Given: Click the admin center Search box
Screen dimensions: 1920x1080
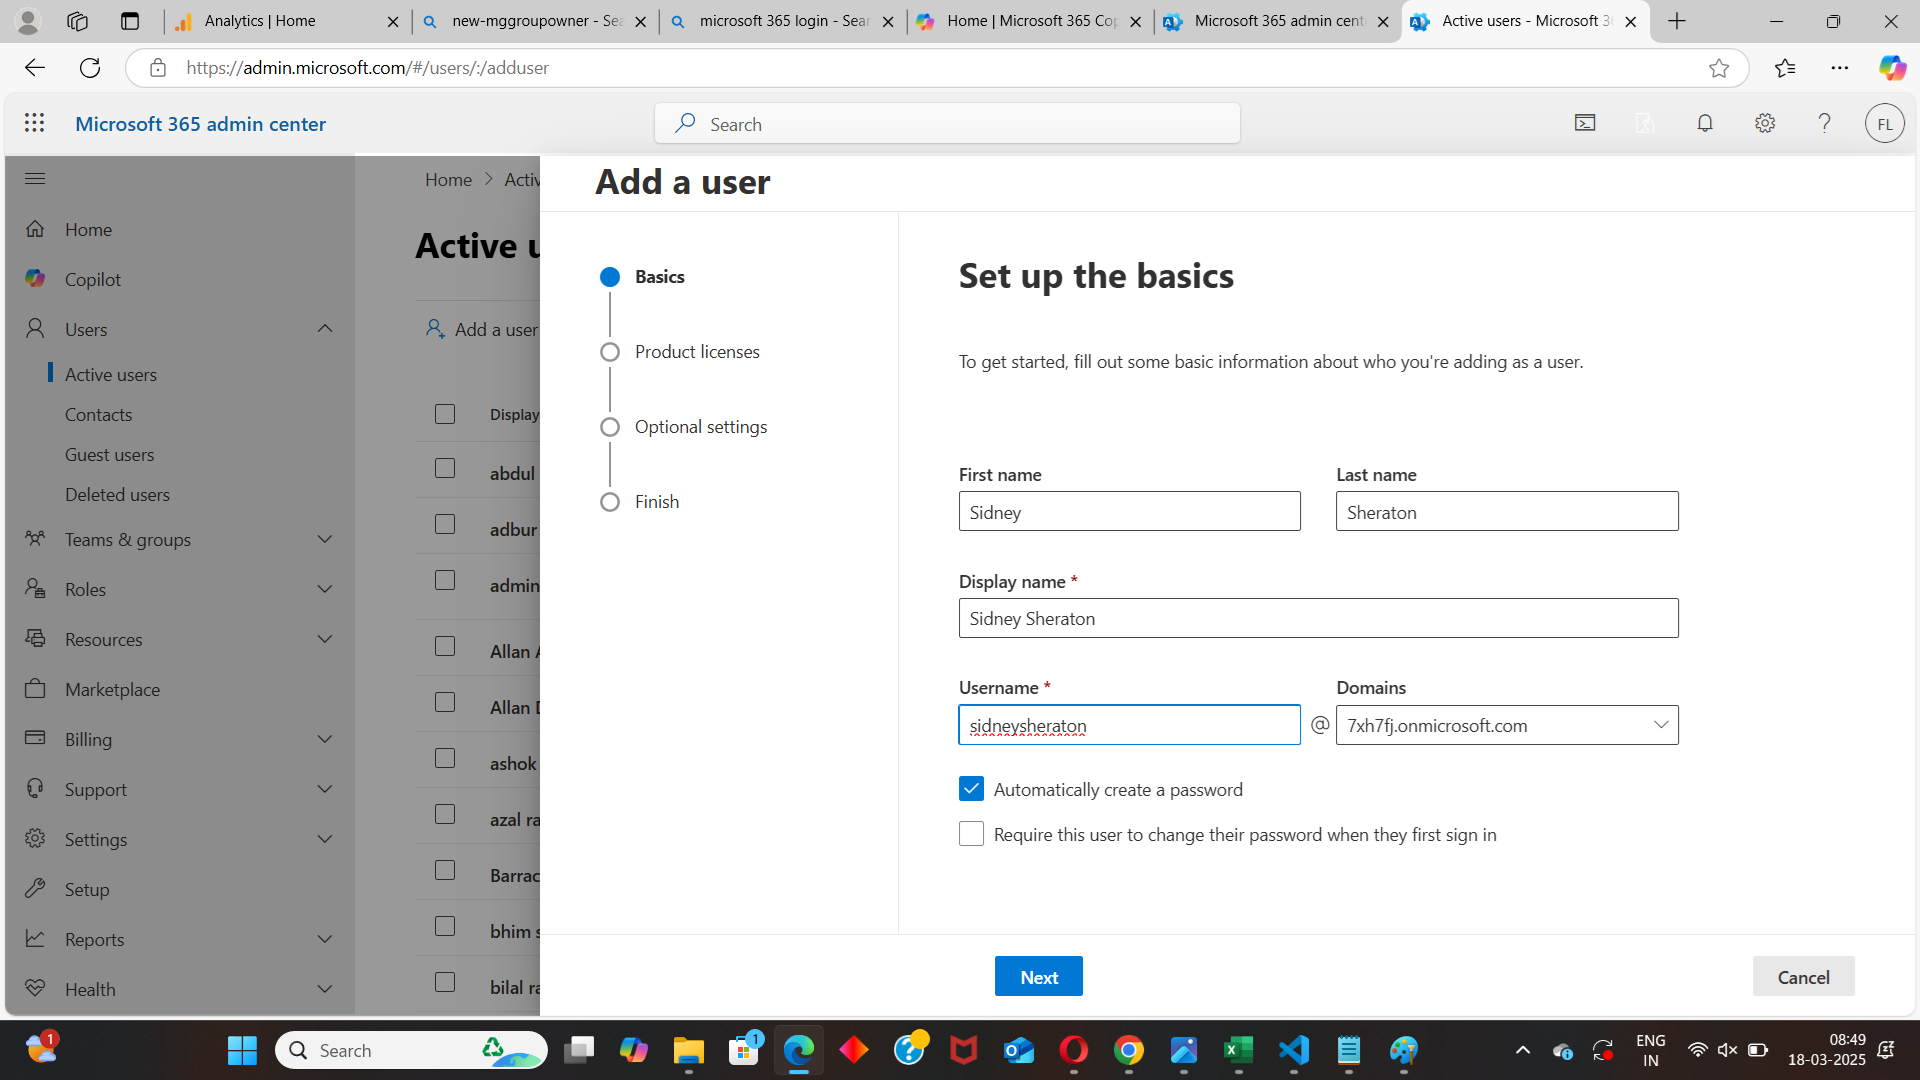Looking at the screenshot, I should click(947, 123).
